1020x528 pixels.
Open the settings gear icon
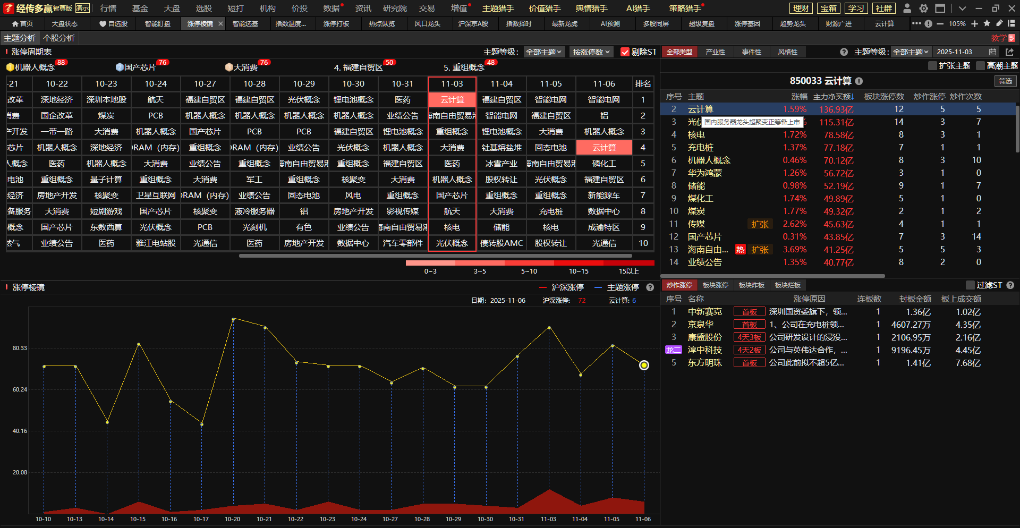[x=923, y=8]
